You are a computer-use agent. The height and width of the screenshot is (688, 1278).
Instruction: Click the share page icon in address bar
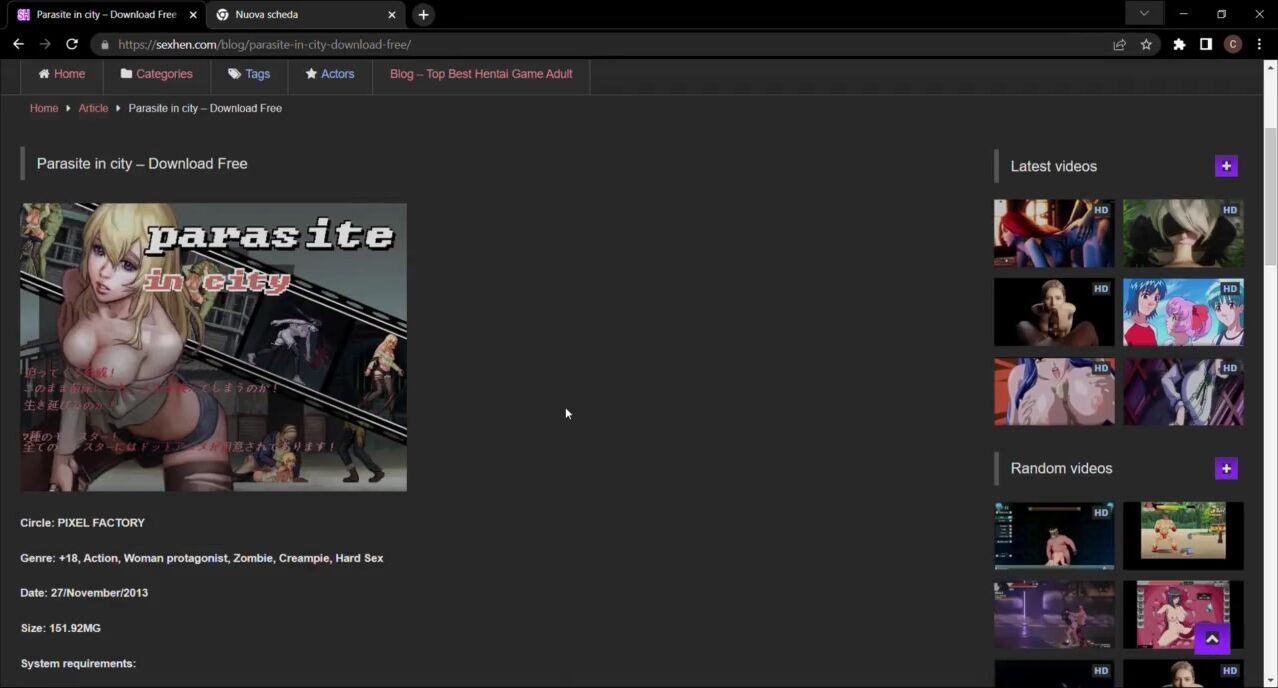(x=1119, y=44)
